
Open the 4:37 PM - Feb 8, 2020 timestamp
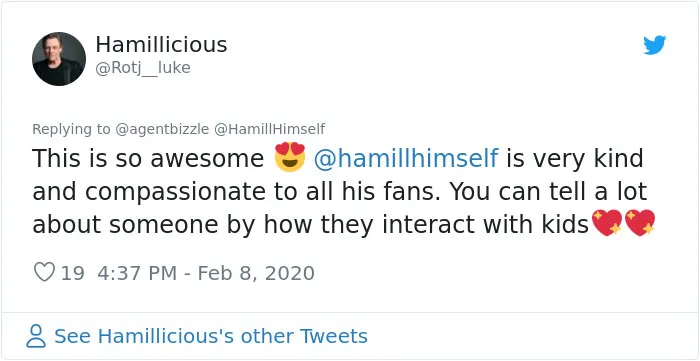pos(206,273)
